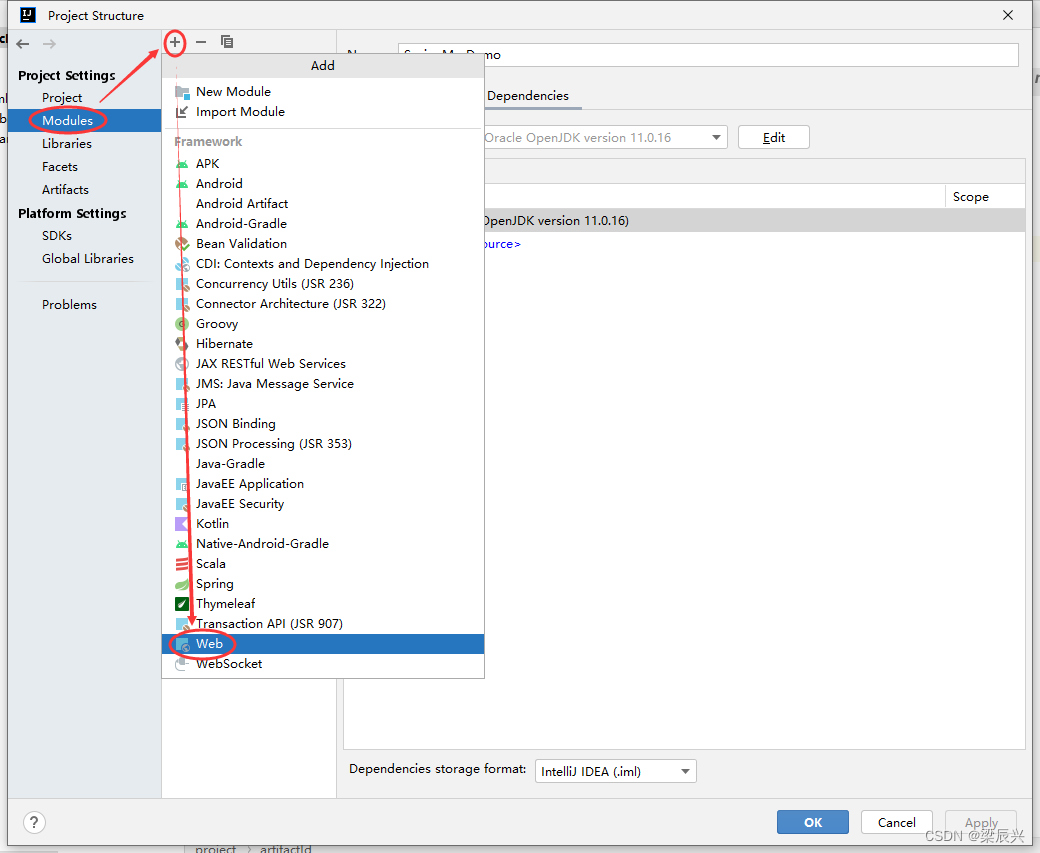Open Global Libraries under Platform Settings
This screenshot has height=853, width=1040.
click(x=88, y=259)
